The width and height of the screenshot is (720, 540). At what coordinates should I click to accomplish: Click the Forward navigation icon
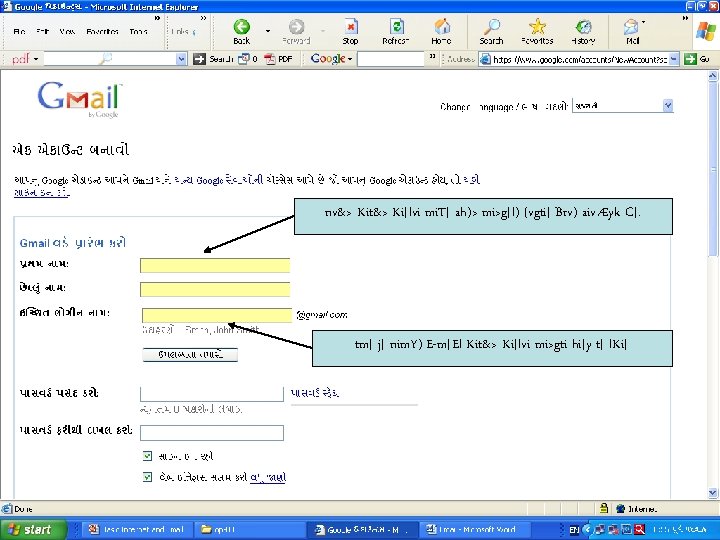(296, 27)
